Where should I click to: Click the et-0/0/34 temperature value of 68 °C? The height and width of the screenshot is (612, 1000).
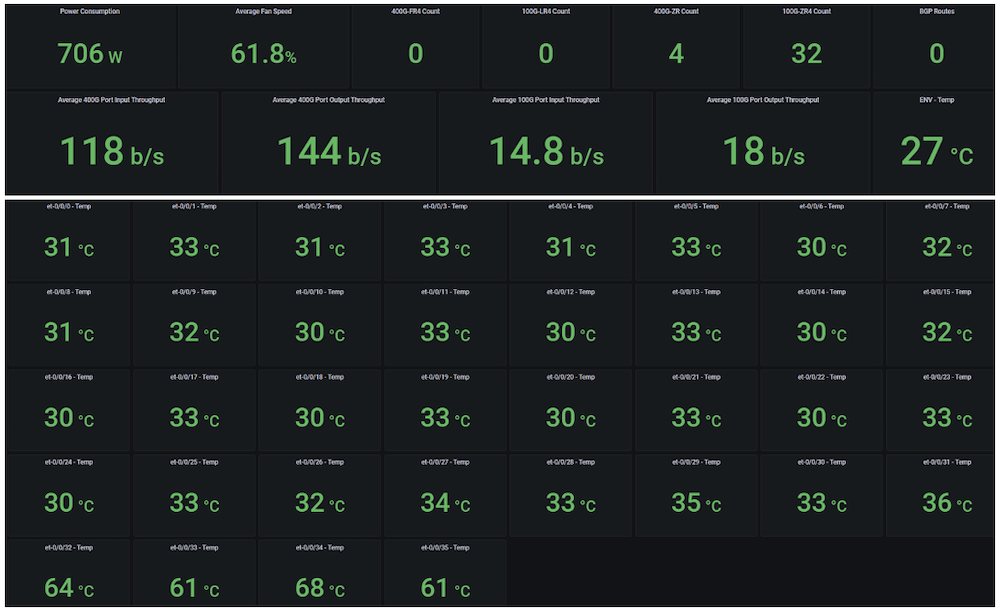click(x=319, y=588)
